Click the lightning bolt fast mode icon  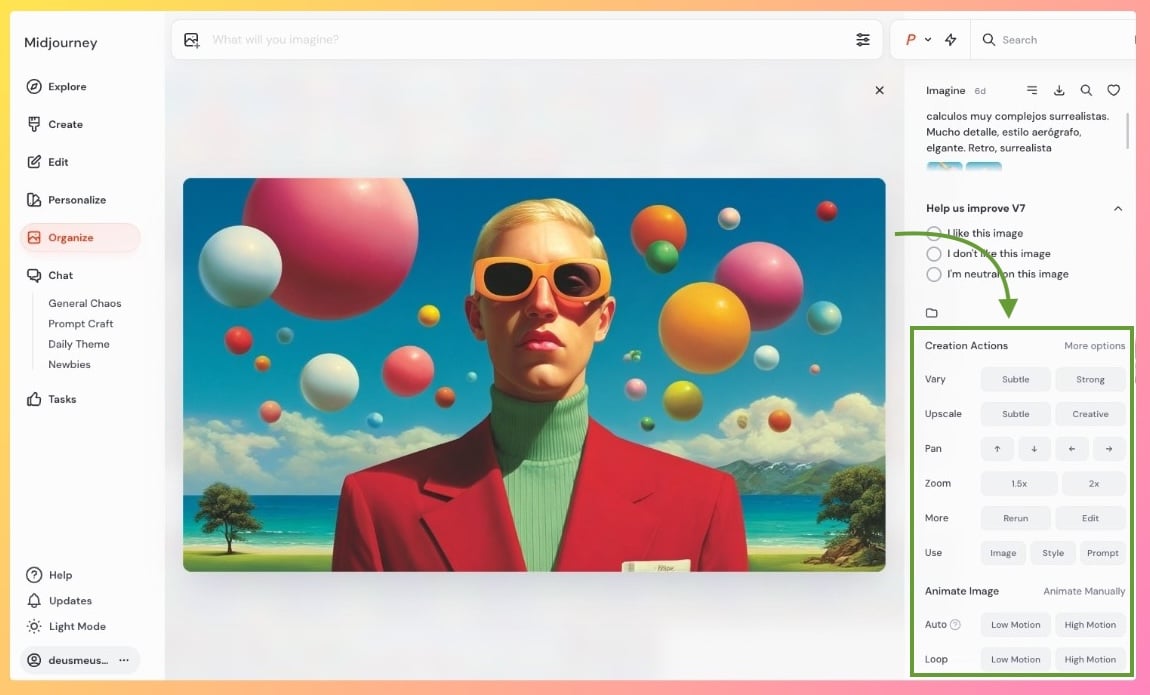(x=950, y=40)
